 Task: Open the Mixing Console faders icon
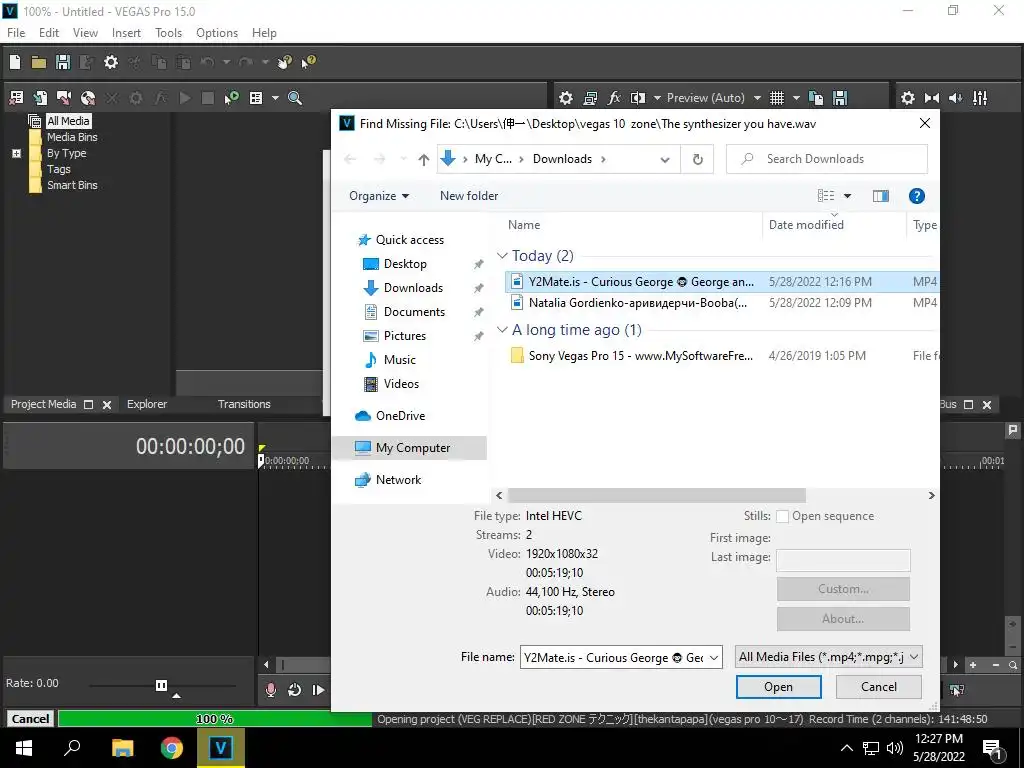pos(980,98)
